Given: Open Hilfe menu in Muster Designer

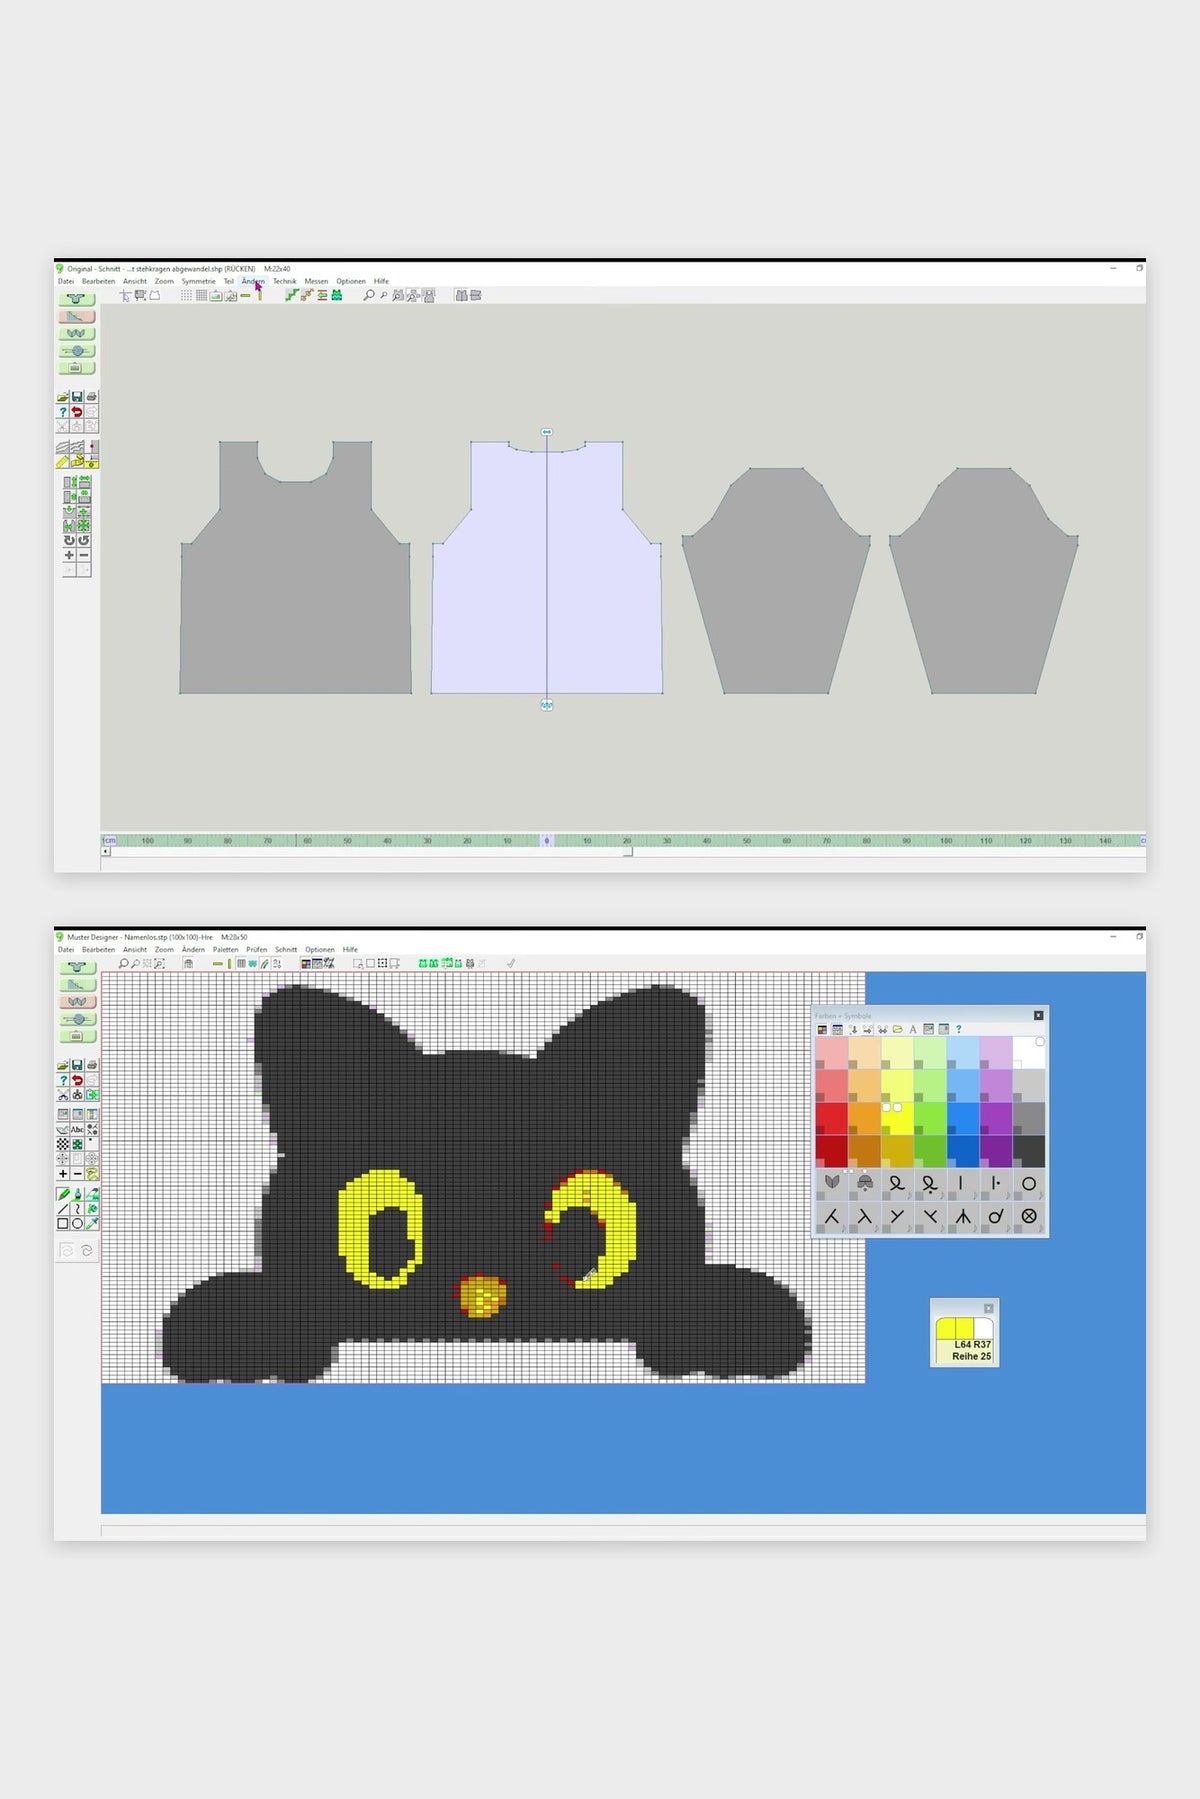Looking at the screenshot, I should 350,950.
